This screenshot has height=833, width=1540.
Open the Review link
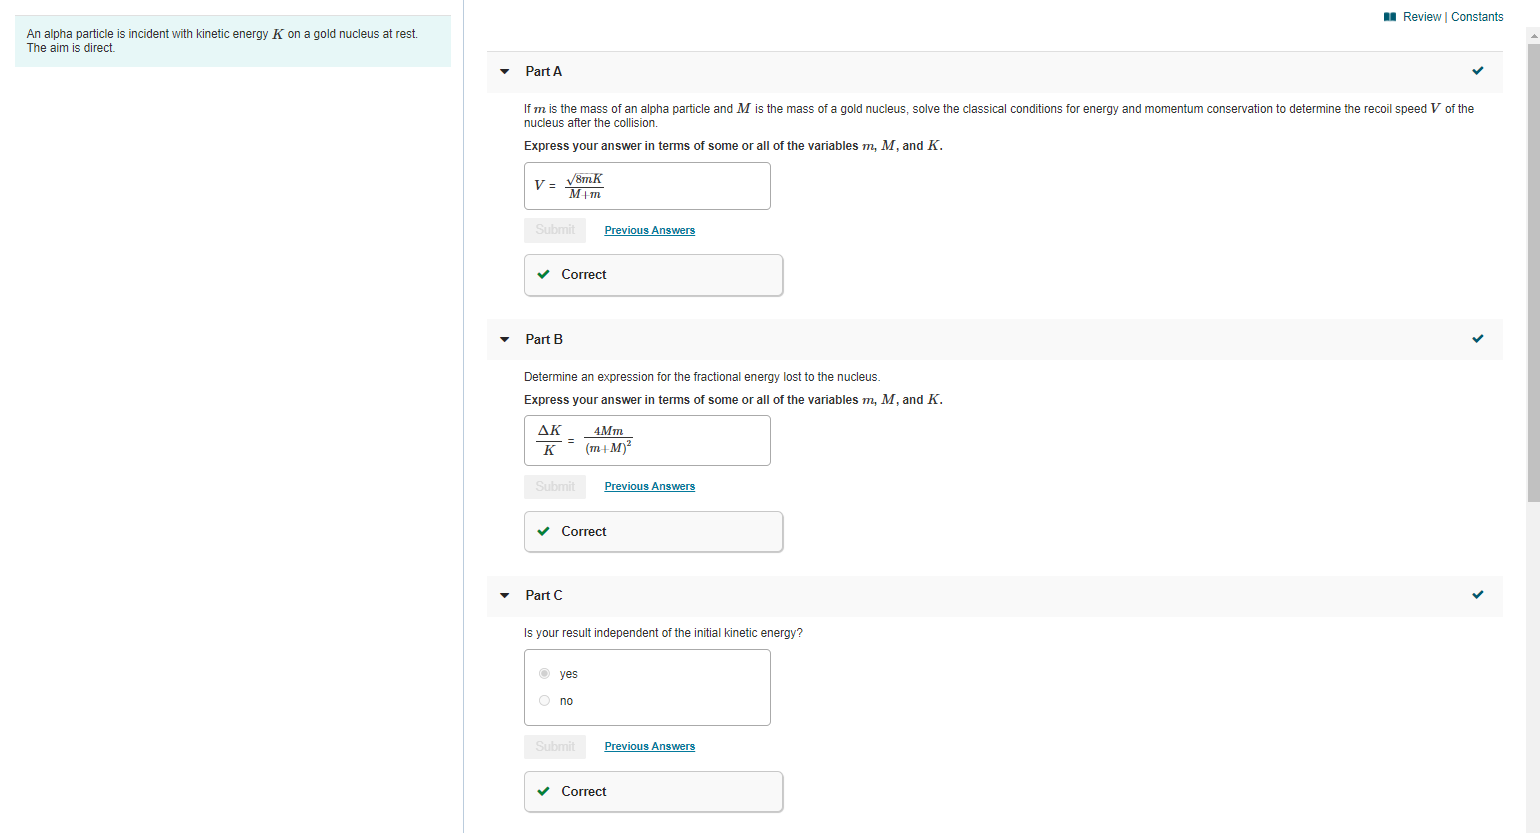1419,16
